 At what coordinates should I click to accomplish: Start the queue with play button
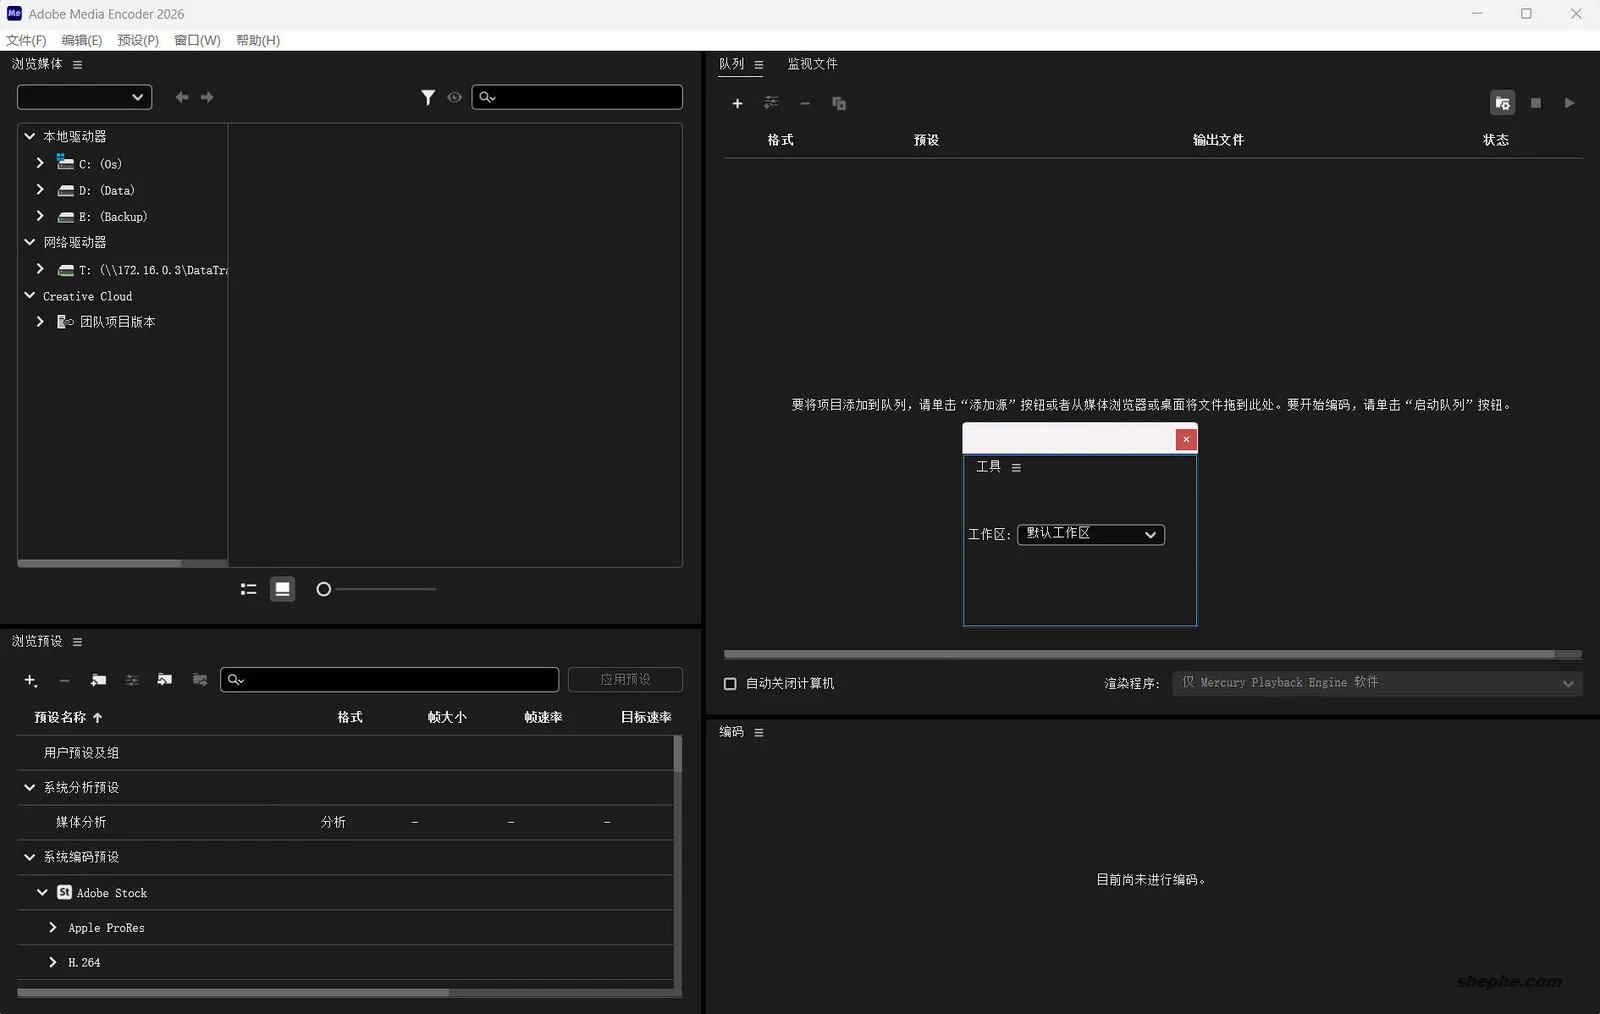pos(1570,103)
